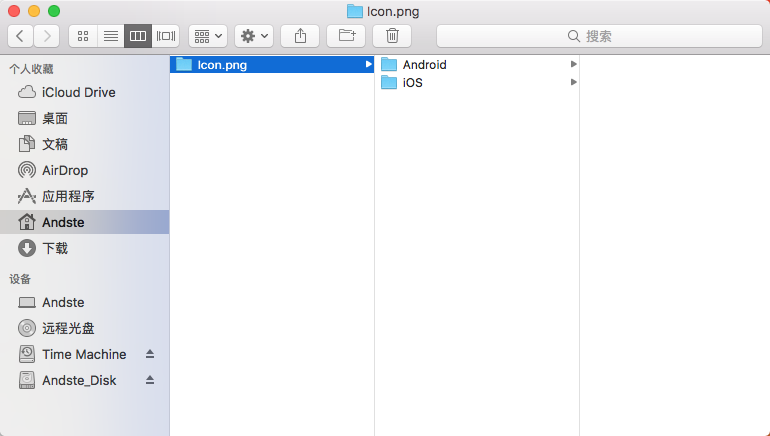Select Time Machine disk in sidebar
770x436 pixels.
[84, 354]
